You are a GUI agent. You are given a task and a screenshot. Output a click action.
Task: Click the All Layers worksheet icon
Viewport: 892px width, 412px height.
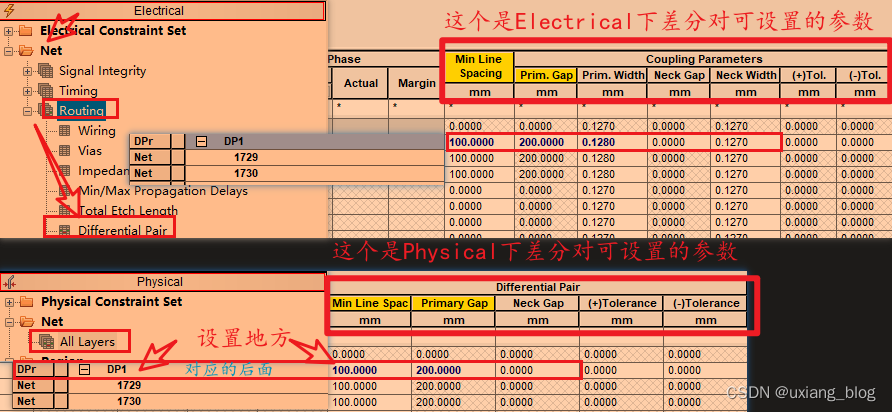pos(46,341)
